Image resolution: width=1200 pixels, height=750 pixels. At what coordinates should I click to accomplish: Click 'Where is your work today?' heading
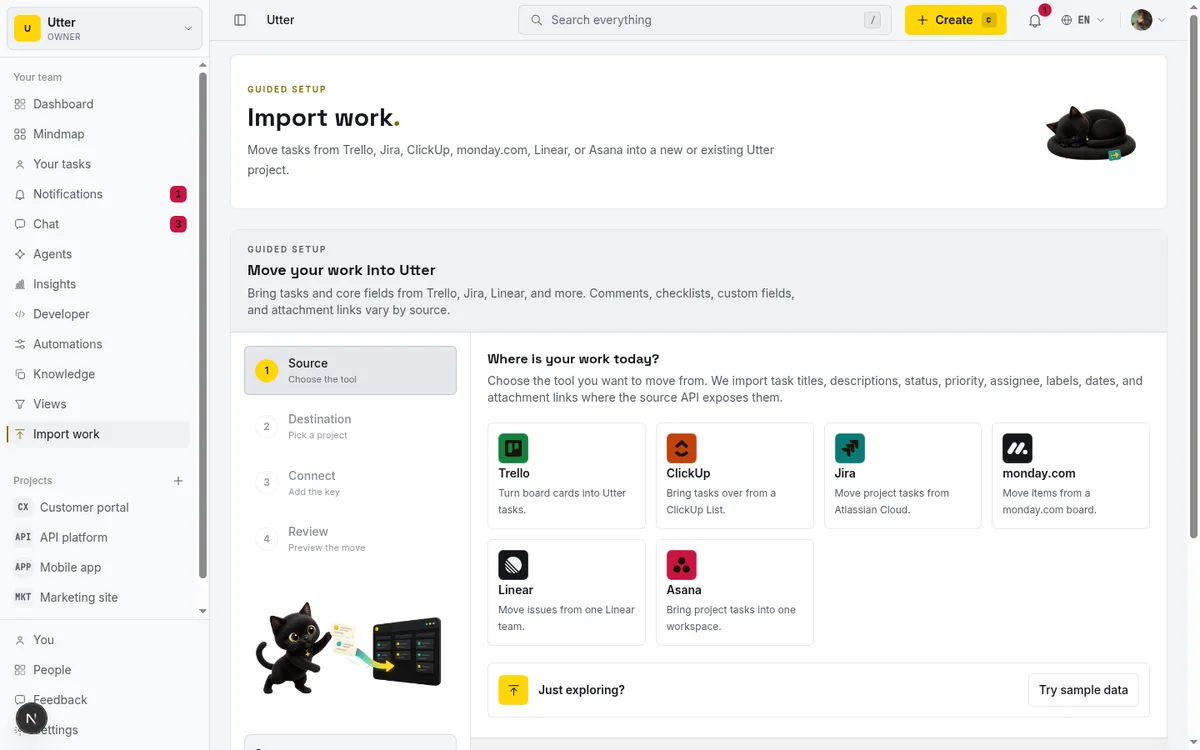tap(573, 359)
